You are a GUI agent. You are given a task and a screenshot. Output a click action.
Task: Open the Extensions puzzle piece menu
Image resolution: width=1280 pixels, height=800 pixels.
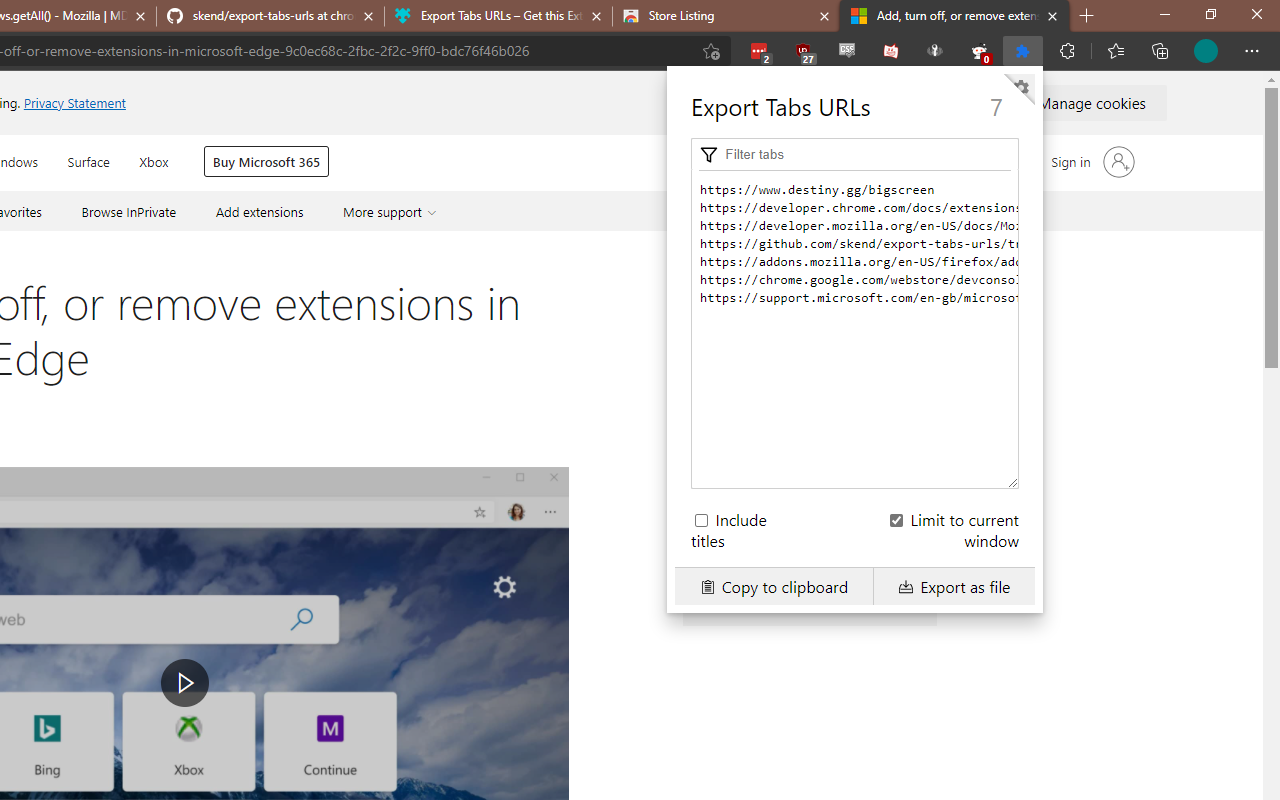(x=1067, y=51)
